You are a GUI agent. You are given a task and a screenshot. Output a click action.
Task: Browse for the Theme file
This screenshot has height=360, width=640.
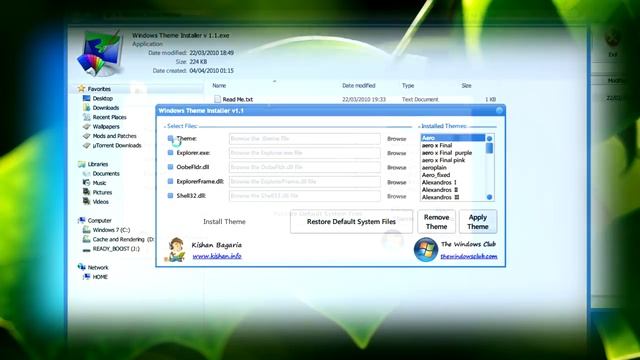[397, 139]
